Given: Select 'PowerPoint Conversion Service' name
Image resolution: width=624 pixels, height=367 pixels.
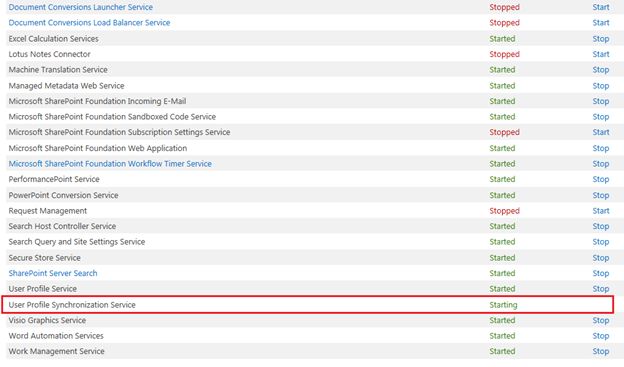Looking at the screenshot, I should 63,195.
